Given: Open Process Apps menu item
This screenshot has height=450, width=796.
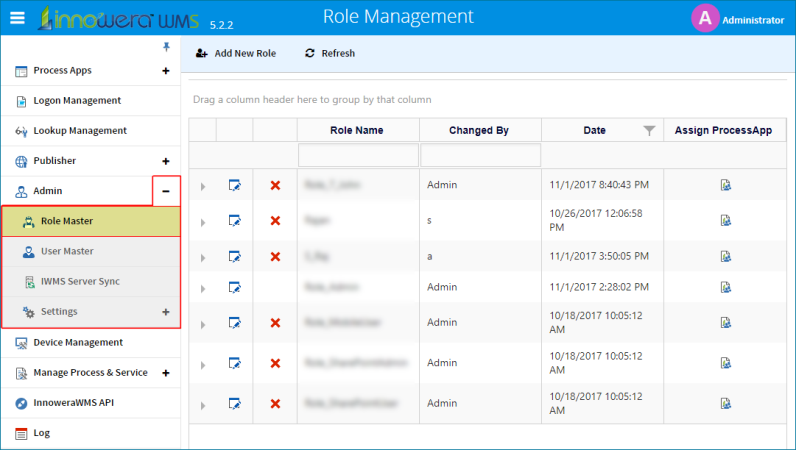Looking at the screenshot, I should coord(62,71).
